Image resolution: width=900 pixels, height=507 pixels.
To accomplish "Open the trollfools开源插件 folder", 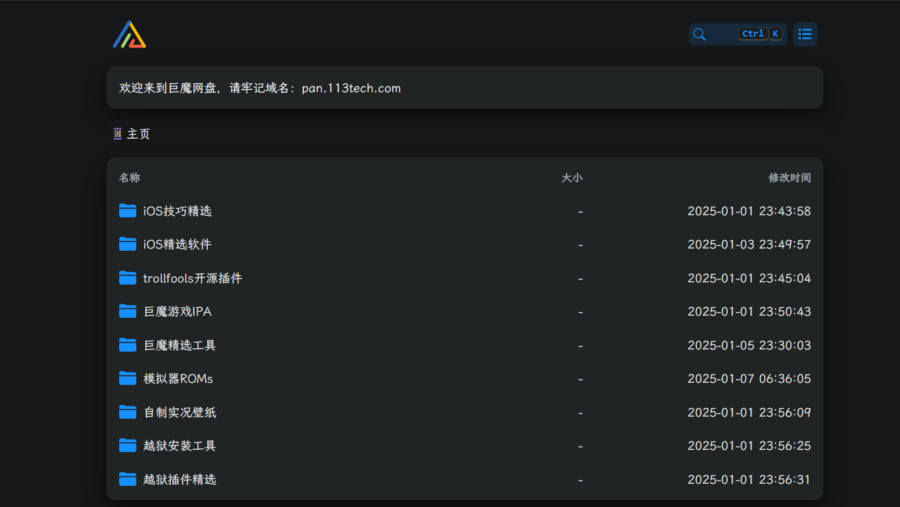I will (x=192, y=278).
